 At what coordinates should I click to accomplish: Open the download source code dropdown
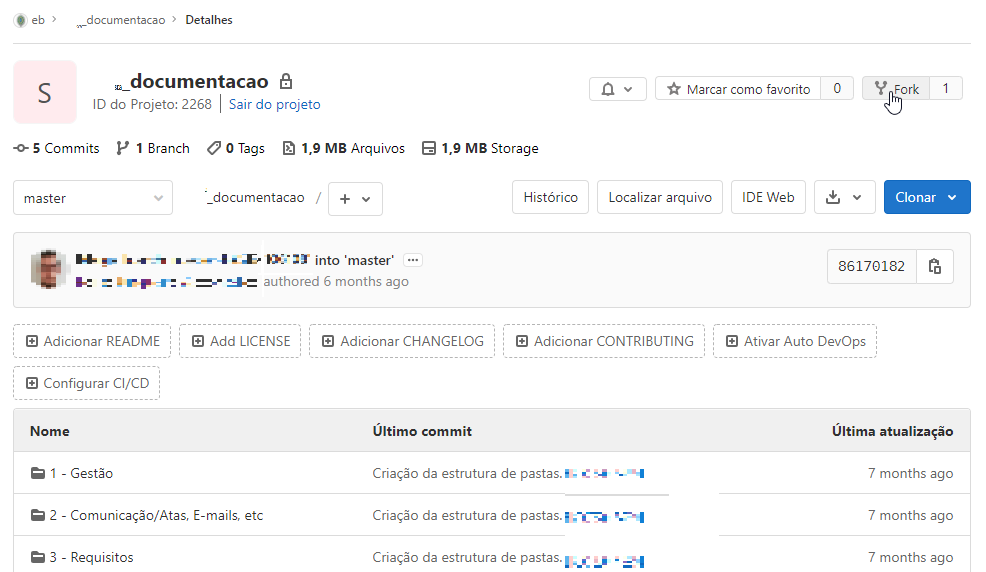[845, 197]
